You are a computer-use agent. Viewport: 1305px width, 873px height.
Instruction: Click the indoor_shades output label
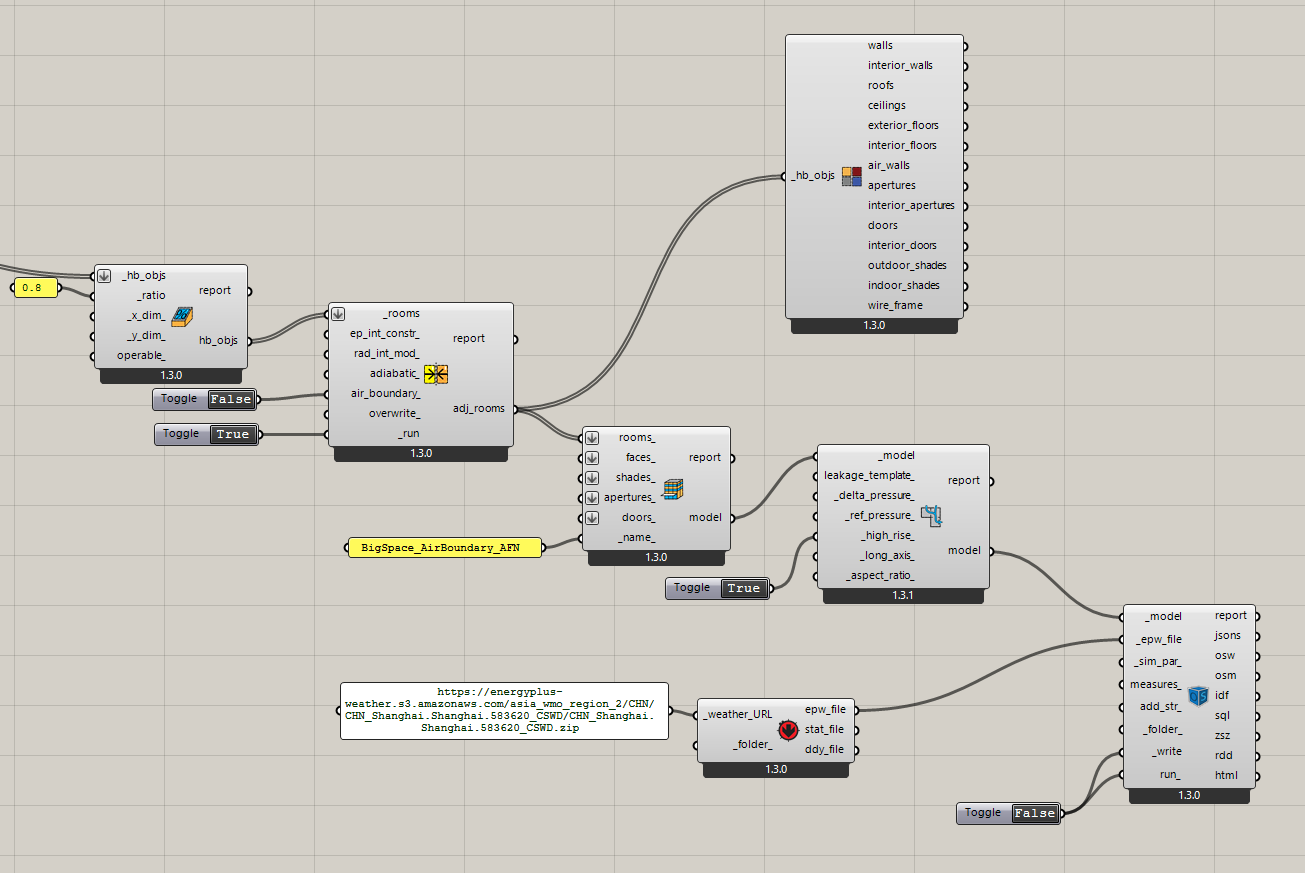[x=904, y=285]
